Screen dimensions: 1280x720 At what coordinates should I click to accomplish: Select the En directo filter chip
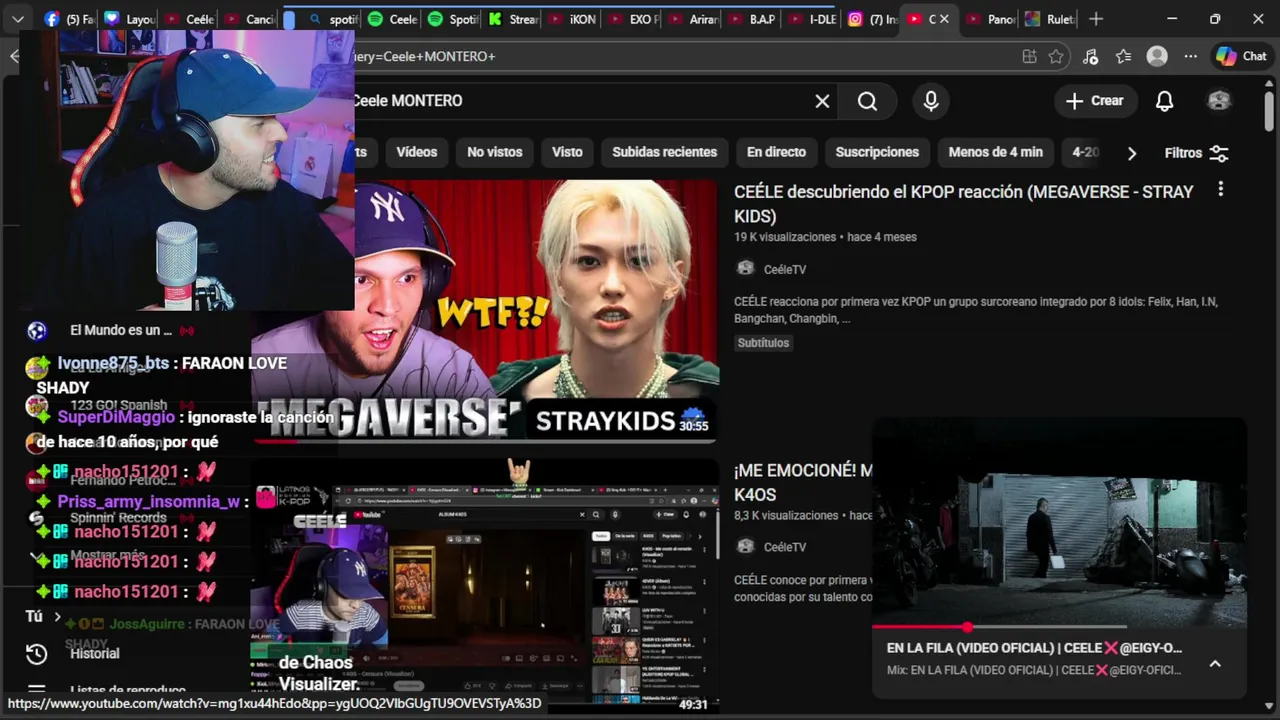click(x=776, y=152)
